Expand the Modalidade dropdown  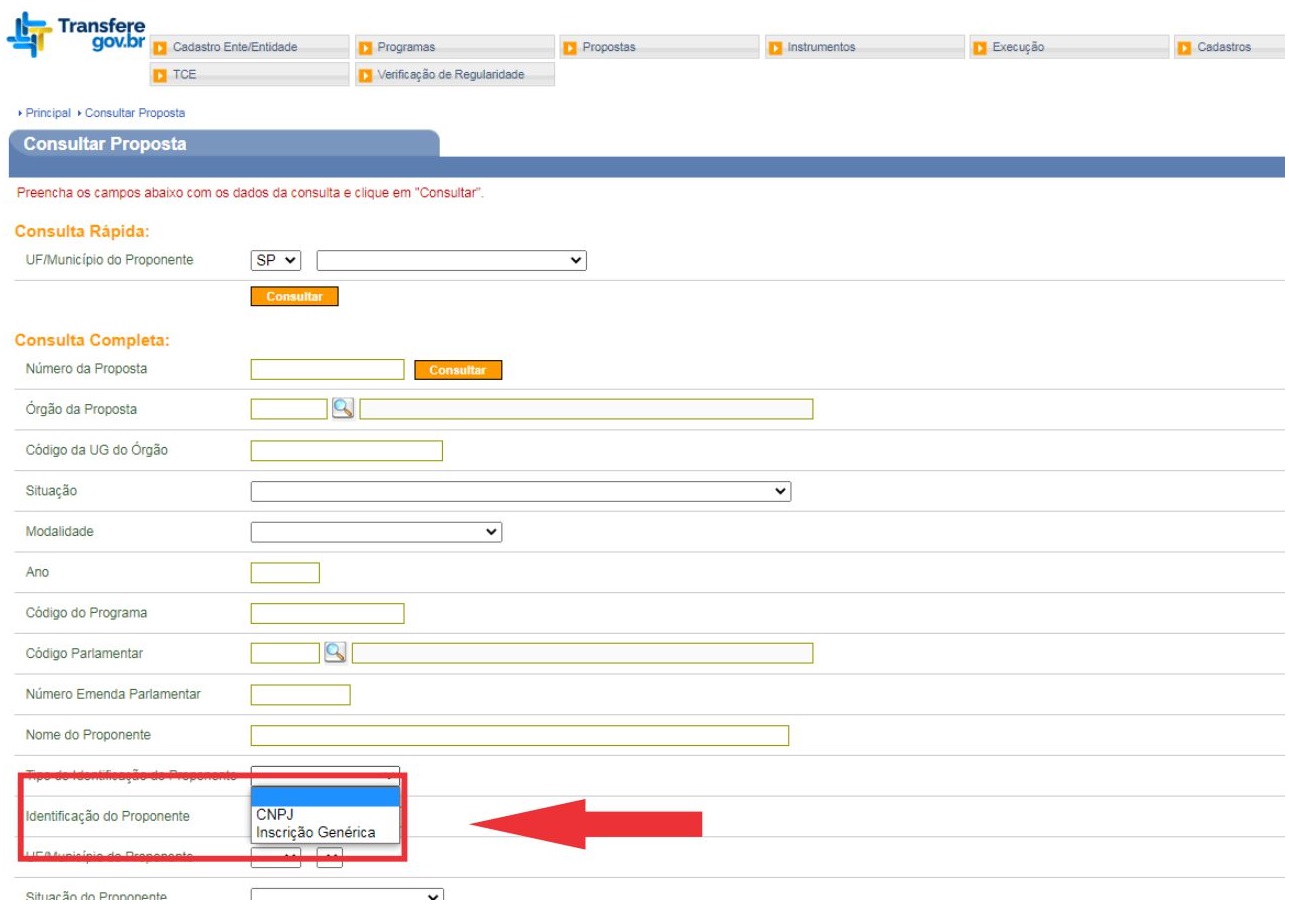pyautogui.click(x=376, y=532)
